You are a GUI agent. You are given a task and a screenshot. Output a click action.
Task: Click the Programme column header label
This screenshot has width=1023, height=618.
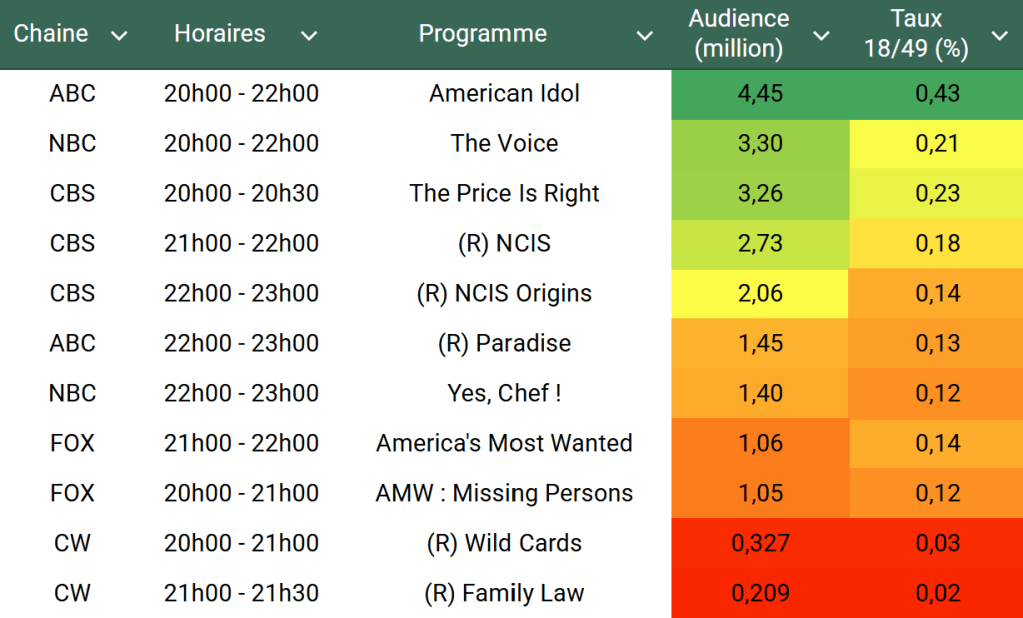[482, 34]
